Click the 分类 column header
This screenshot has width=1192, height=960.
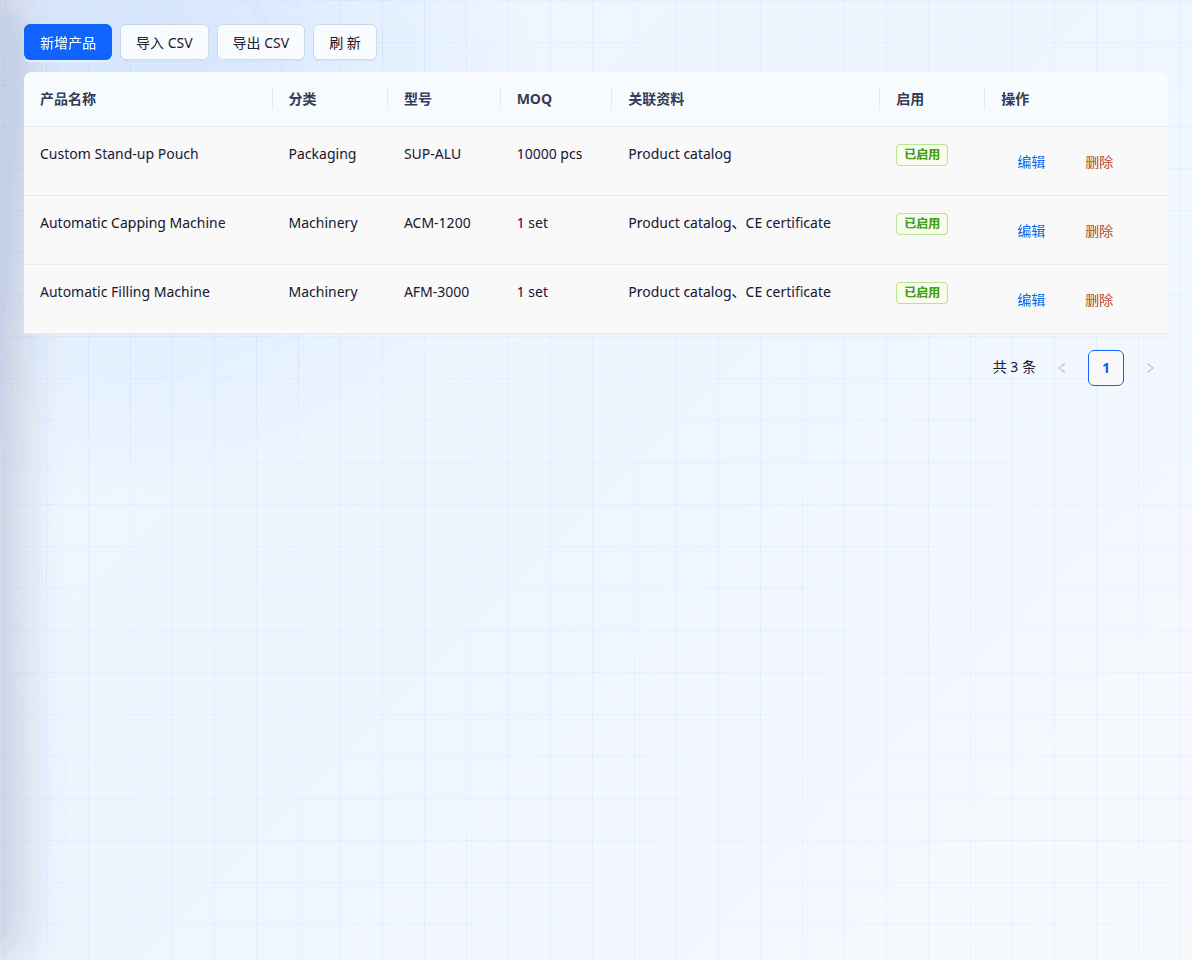(330, 99)
